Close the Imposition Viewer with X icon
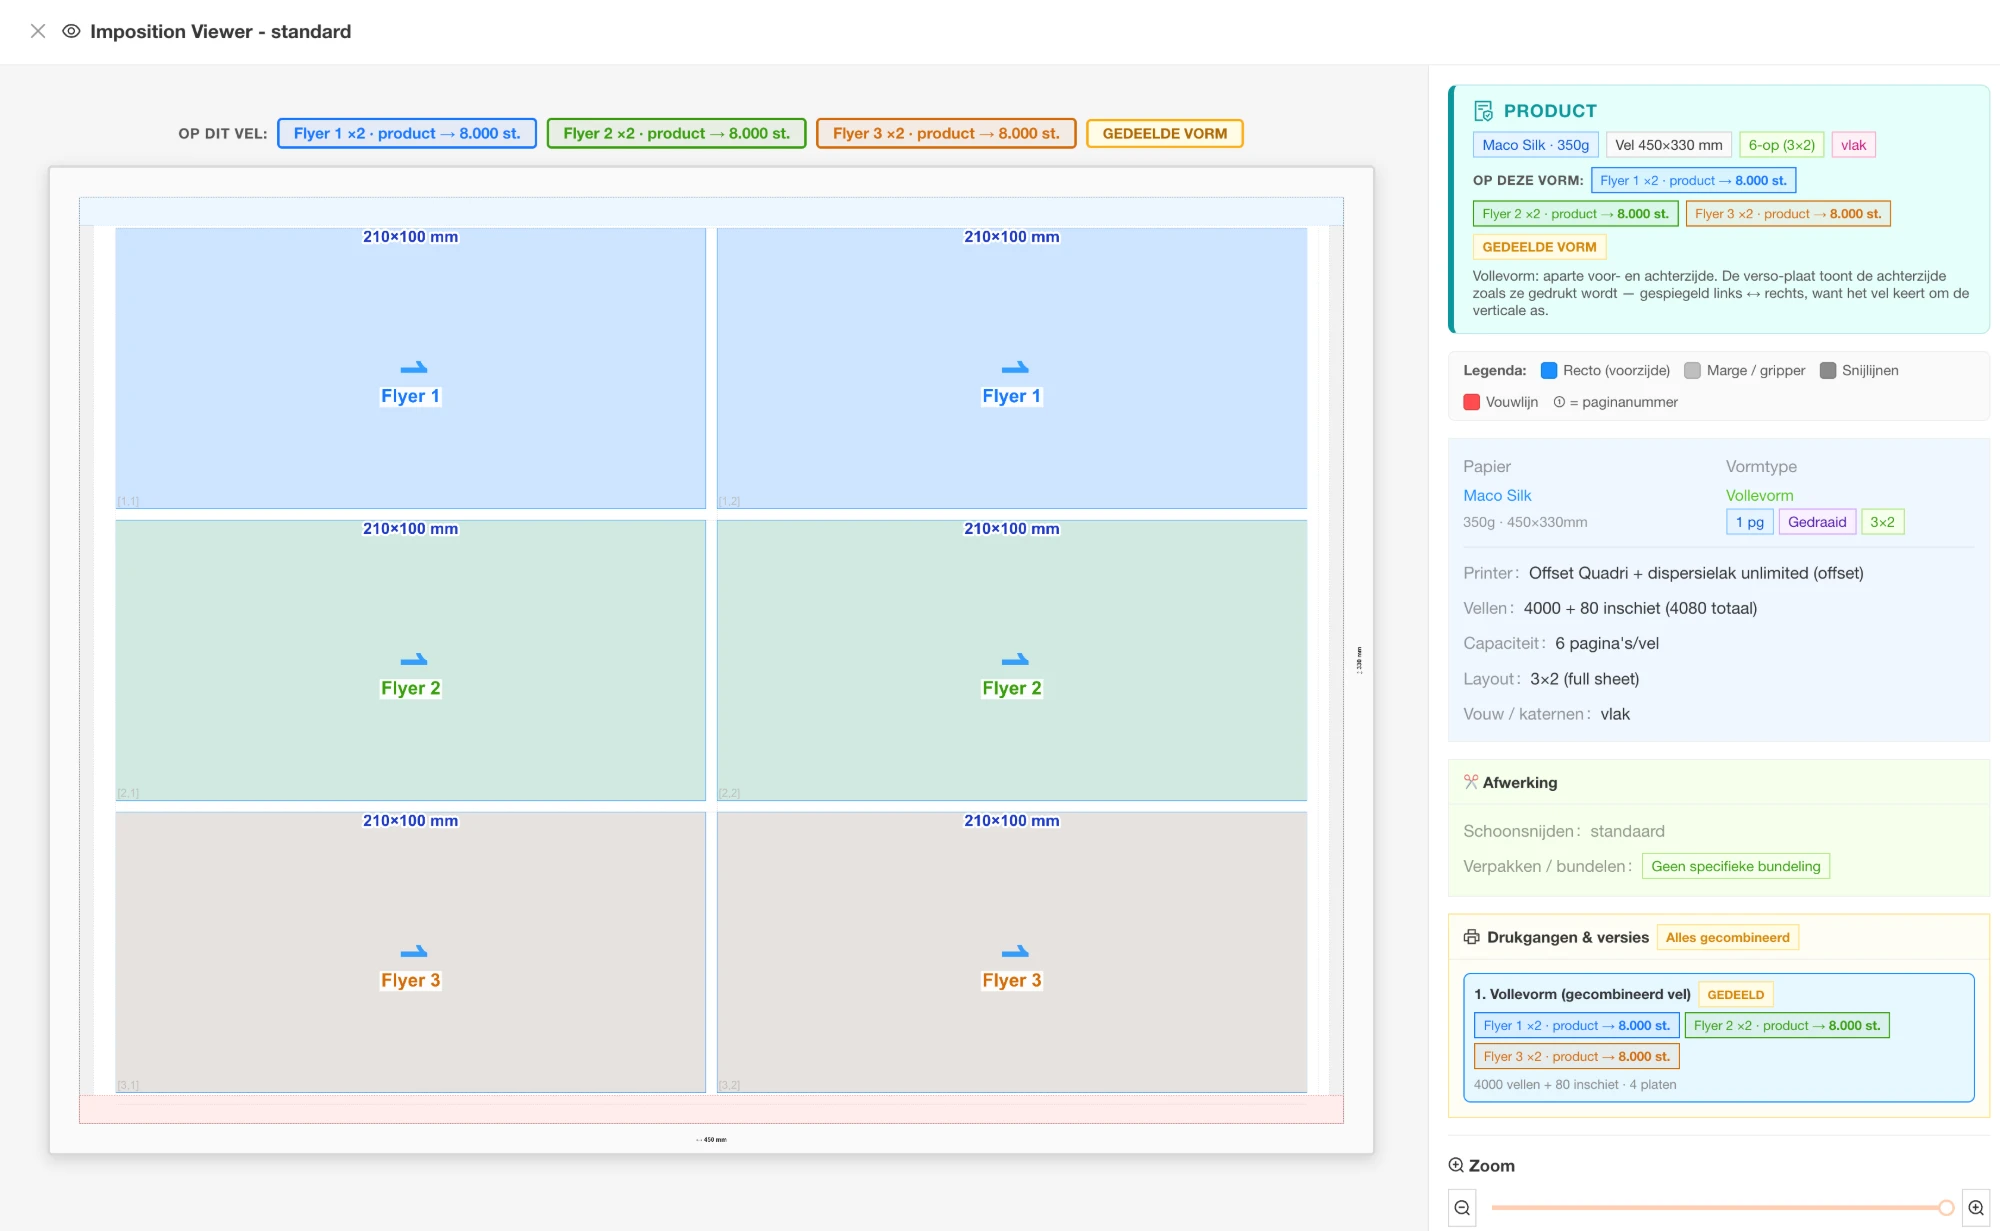This screenshot has height=1231, width=2000. (38, 31)
